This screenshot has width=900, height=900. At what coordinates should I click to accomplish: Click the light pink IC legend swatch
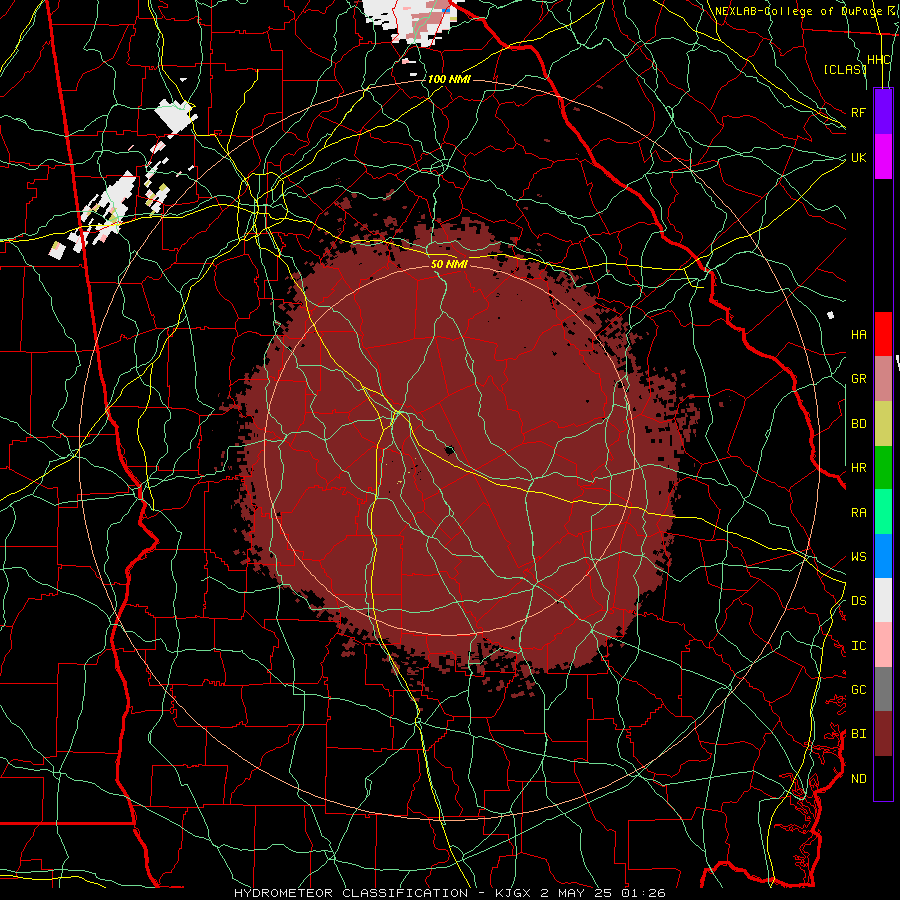click(883, 645)
